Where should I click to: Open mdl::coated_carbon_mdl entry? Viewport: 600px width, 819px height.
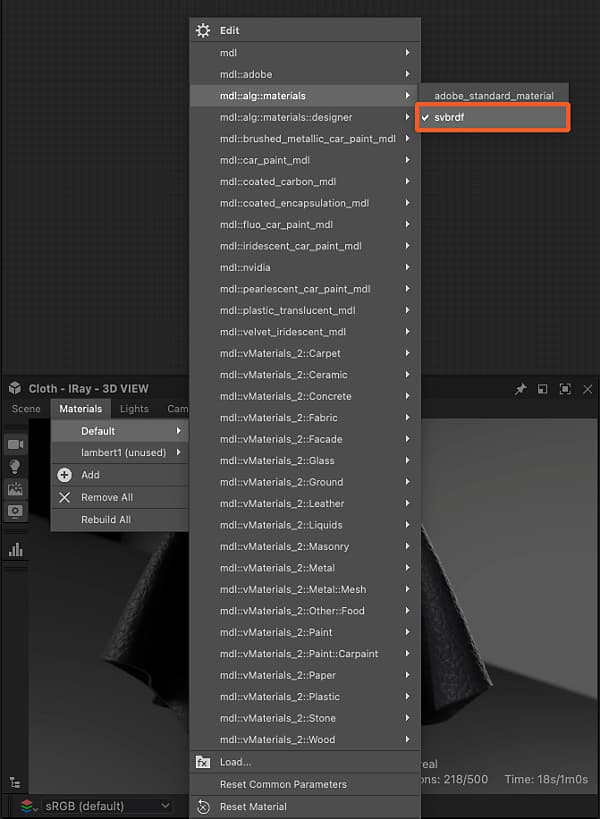click(x=305, y=181)
